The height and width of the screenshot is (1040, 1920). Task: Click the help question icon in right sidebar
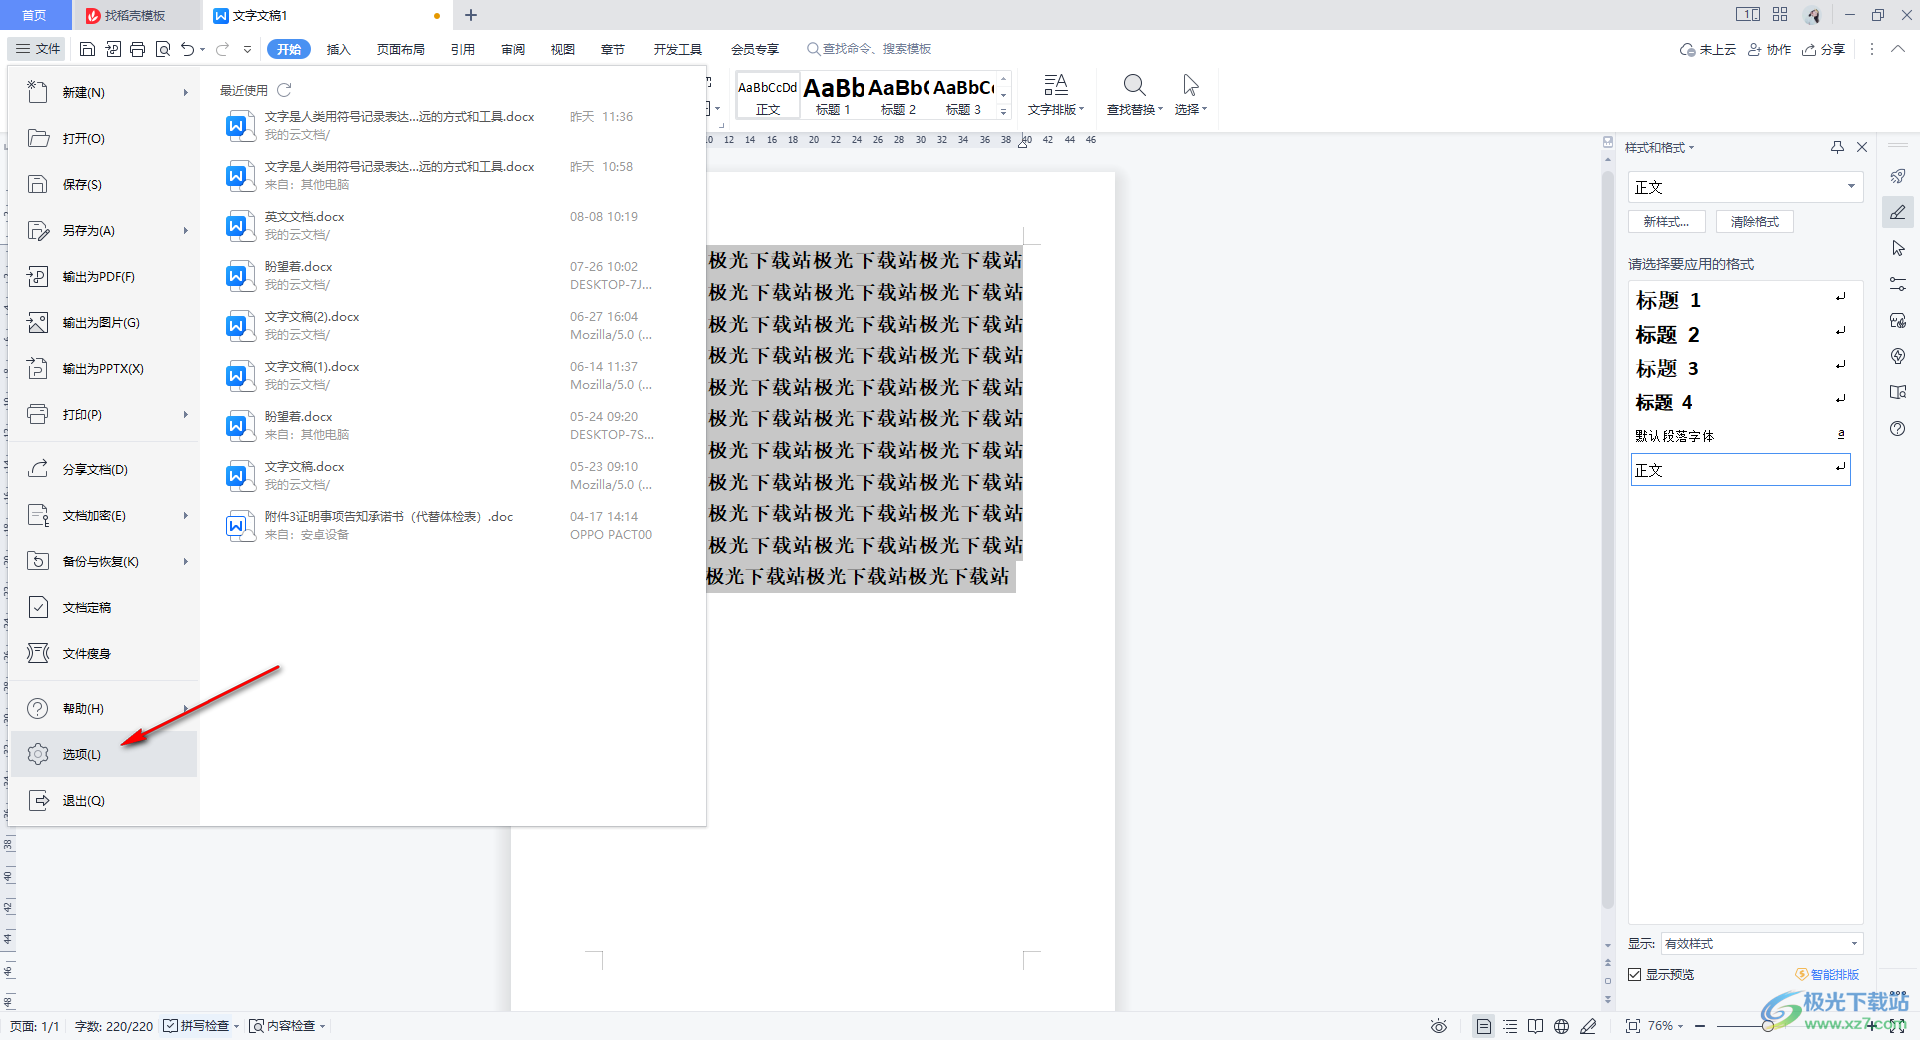(x=1898, y=428)
